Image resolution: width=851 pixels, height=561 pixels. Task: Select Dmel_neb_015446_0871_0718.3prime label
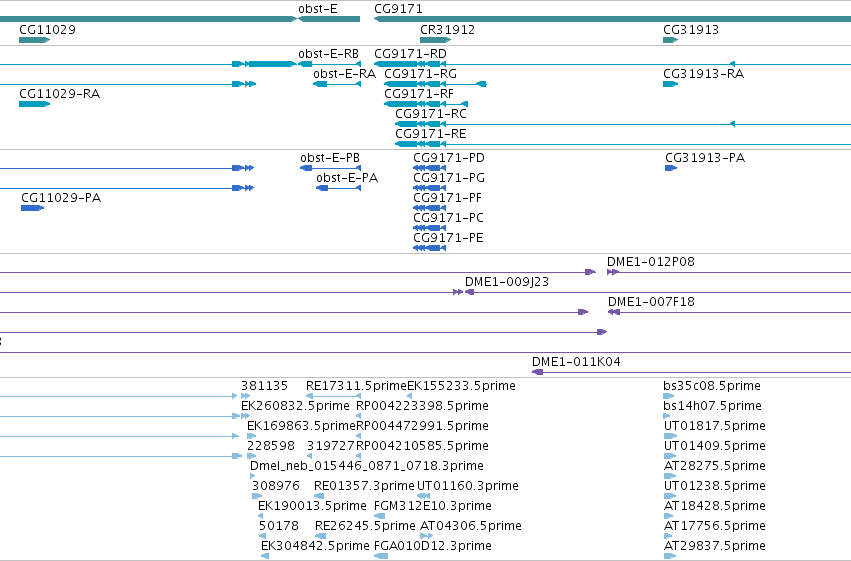tap(367, 466)
